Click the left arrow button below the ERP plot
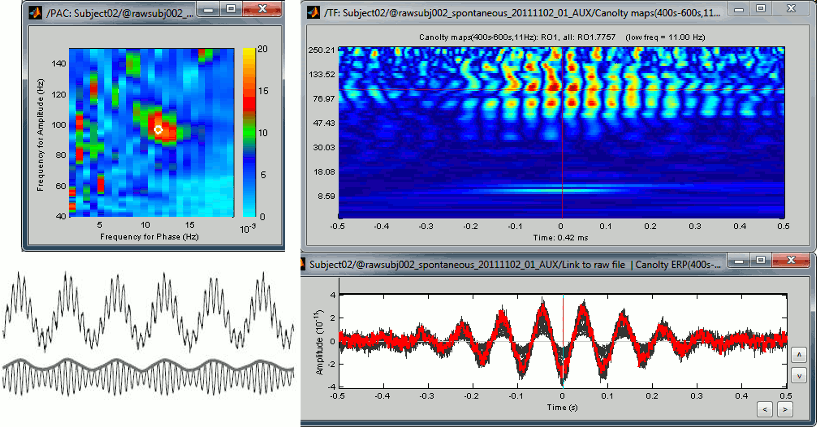This screenshot has height=427, width=817. click(763, 408)
